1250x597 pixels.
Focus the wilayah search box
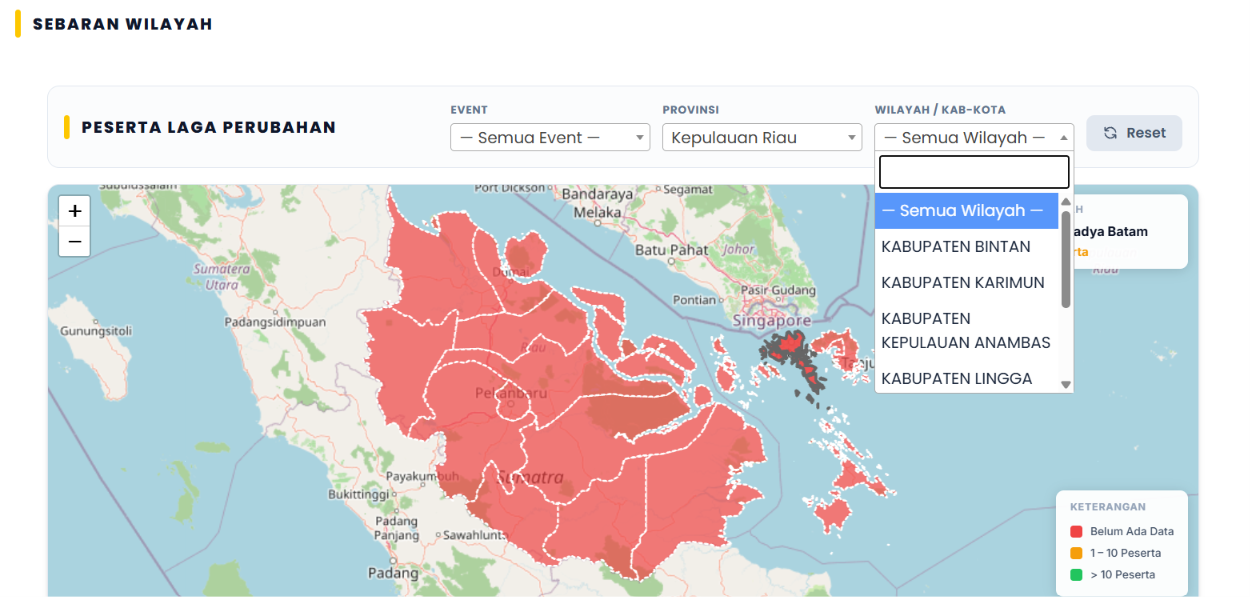(974, 172)
